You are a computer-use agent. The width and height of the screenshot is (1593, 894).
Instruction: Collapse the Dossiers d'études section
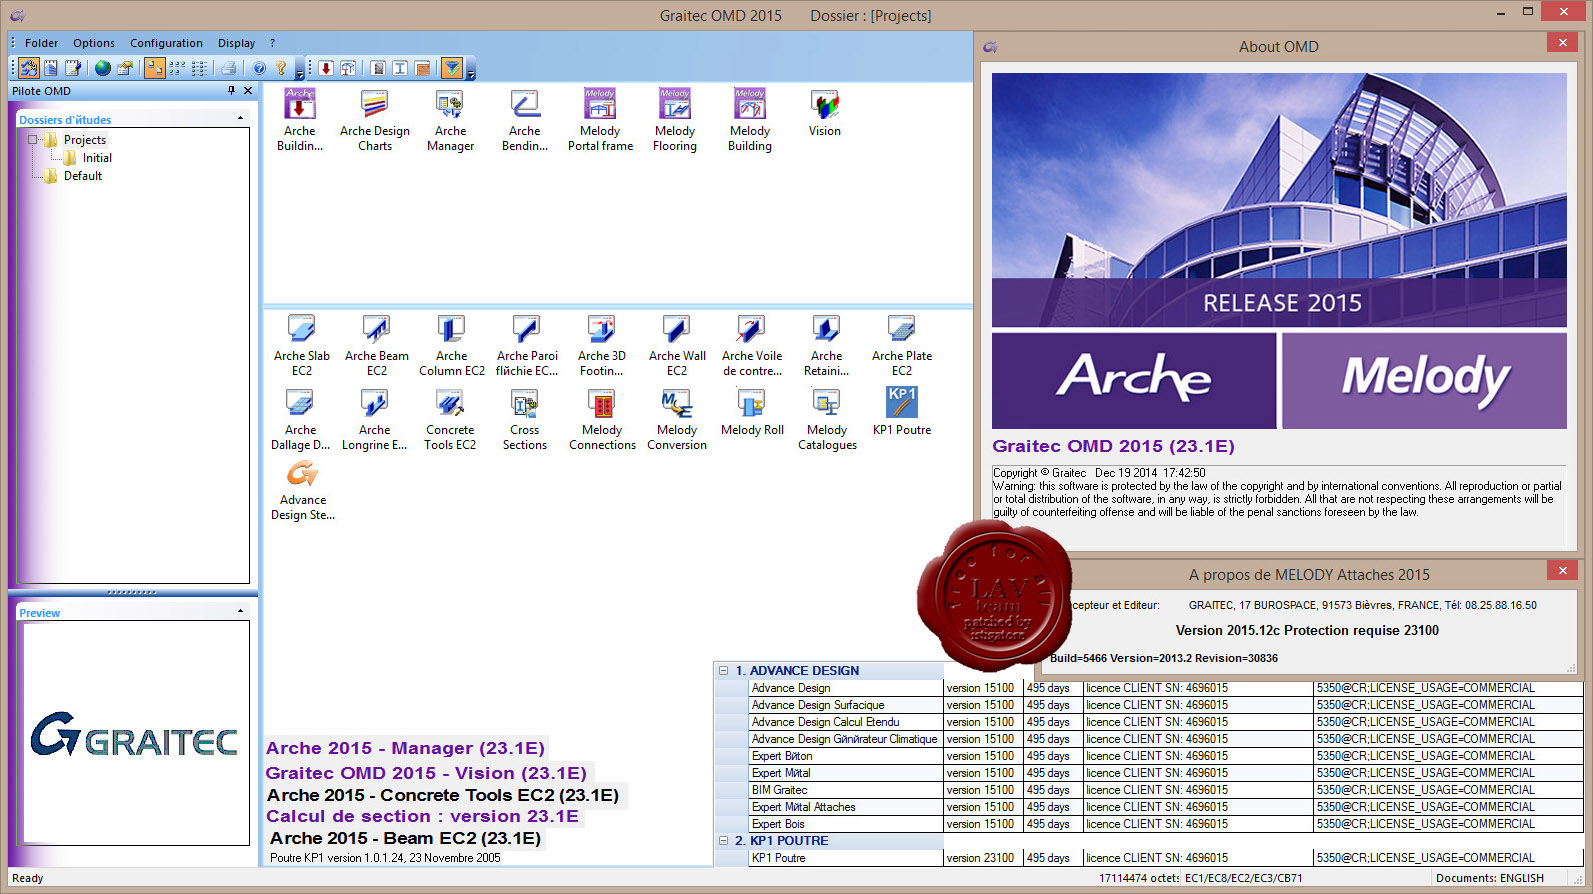tap(240, 119)
